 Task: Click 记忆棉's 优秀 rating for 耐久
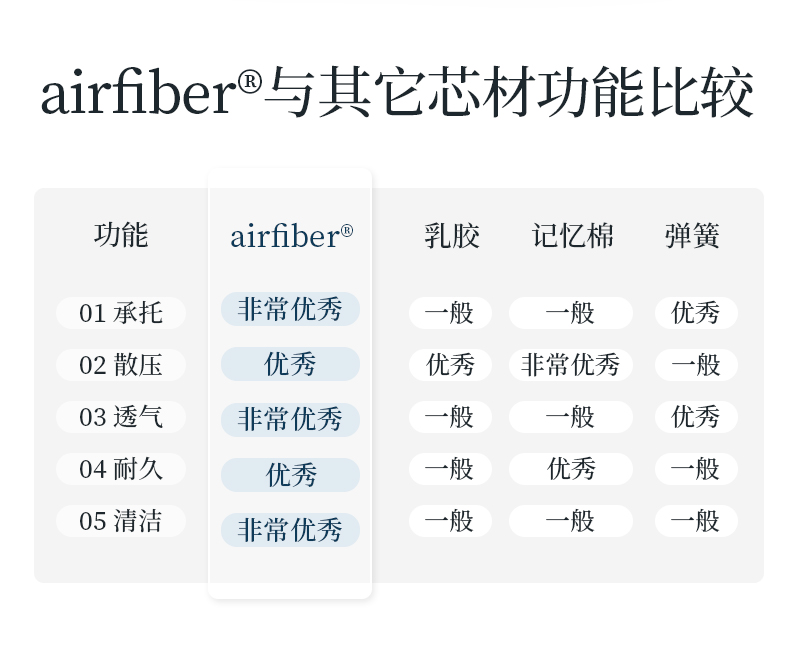click(571, 469)
